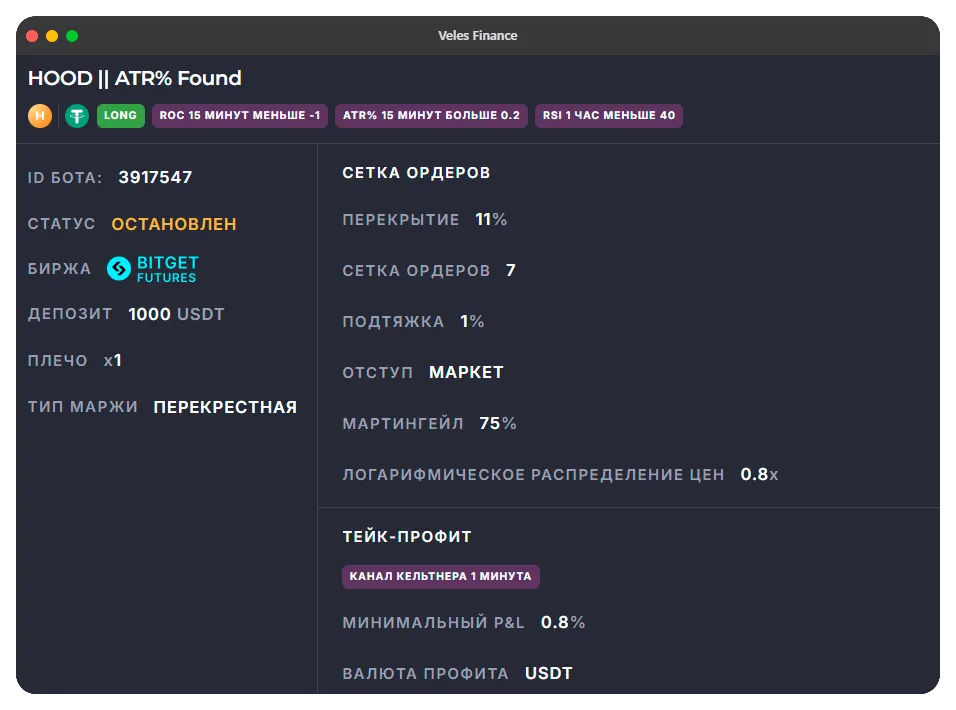This screenshot has width=956, height=710.
Task: Click the ПЕРЕКРЕСТНАЯ margin type value
Action: pyautogui.click(x=225, y=407)
